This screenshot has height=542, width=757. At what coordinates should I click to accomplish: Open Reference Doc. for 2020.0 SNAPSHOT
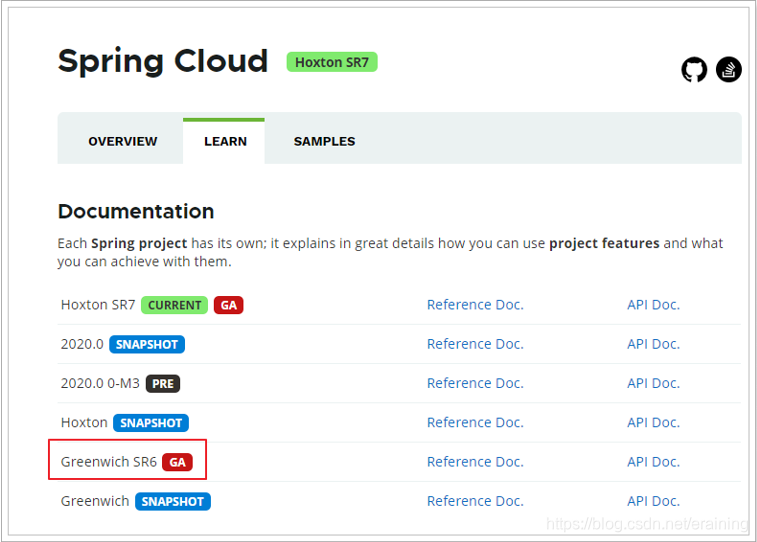(x=475, y=344)
